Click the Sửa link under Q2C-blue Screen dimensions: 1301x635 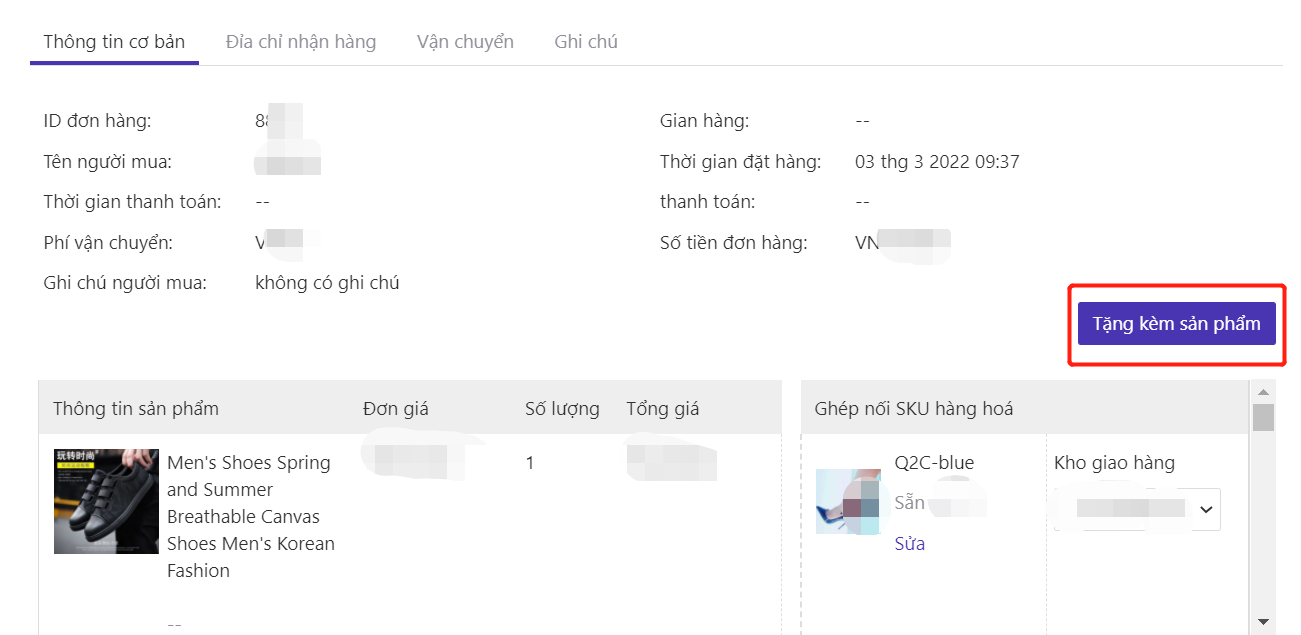(x=909, y=544)
